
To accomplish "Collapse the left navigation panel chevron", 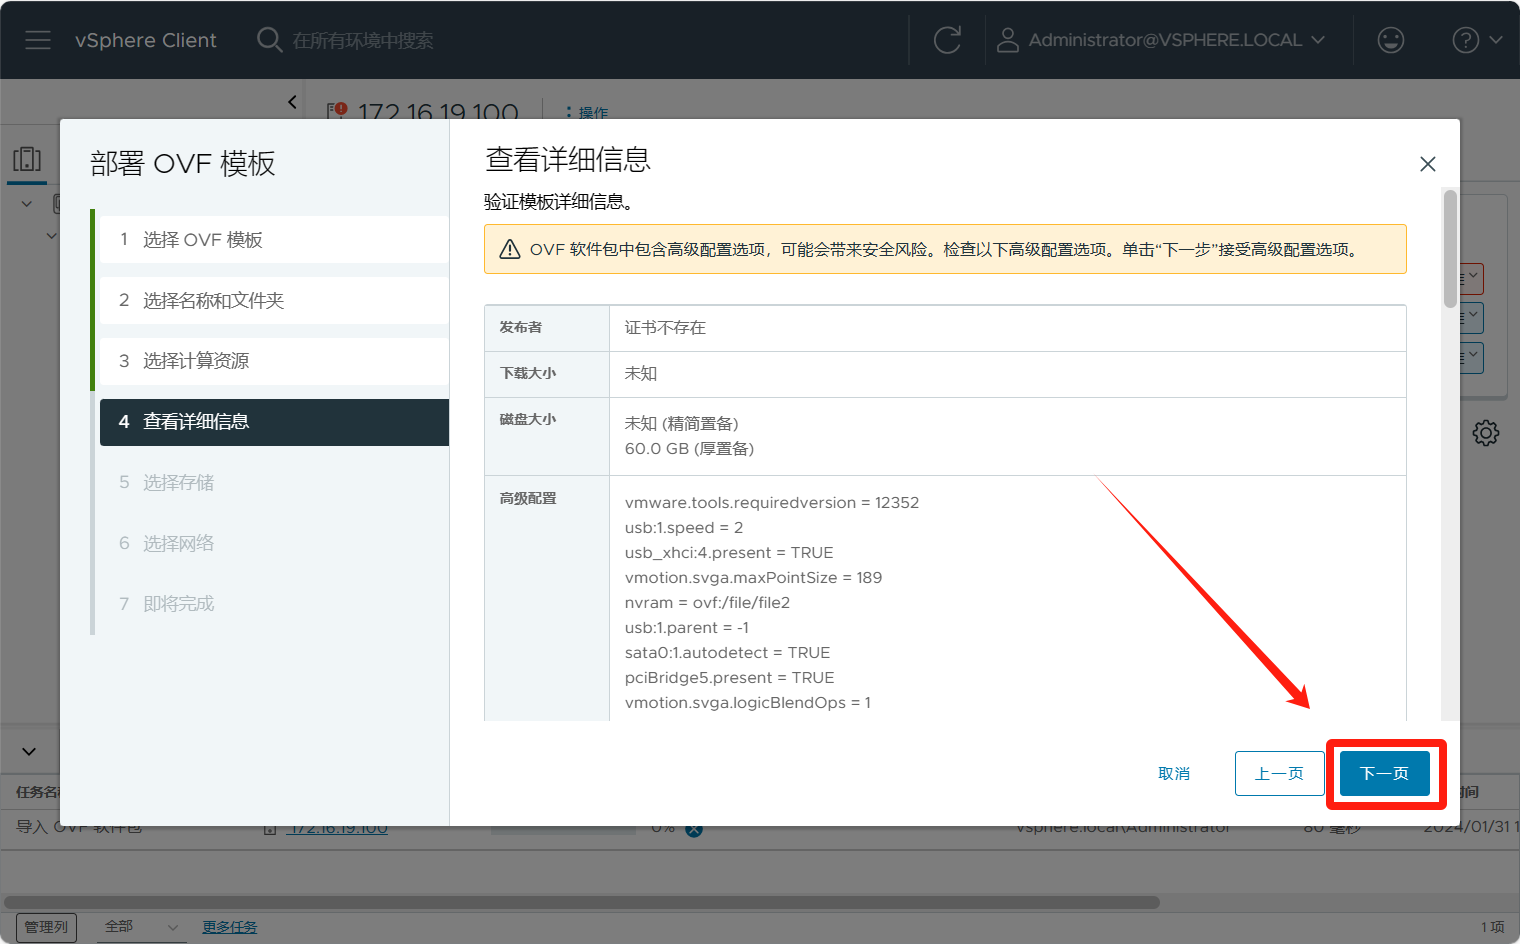I will tap(292, 102).
